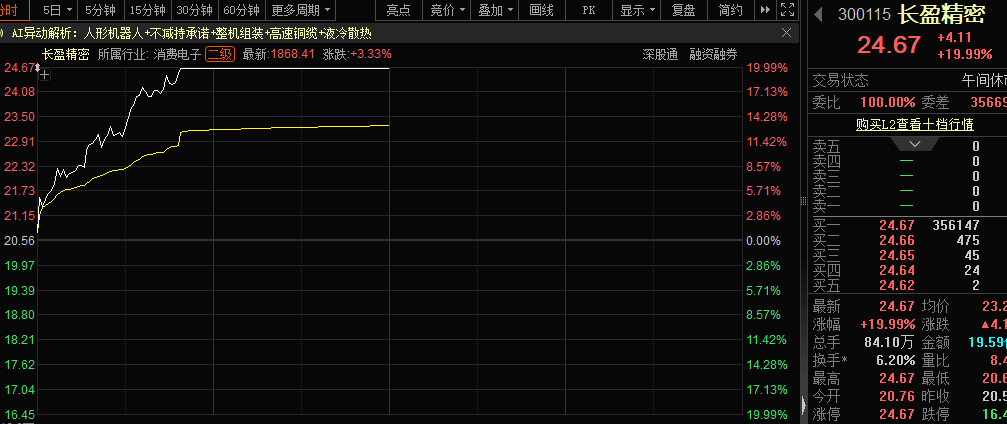Collapse order book using chevron above 卖五
Image resolution: width=1007 pixels, height=424 pixels.
click(915, 145)
